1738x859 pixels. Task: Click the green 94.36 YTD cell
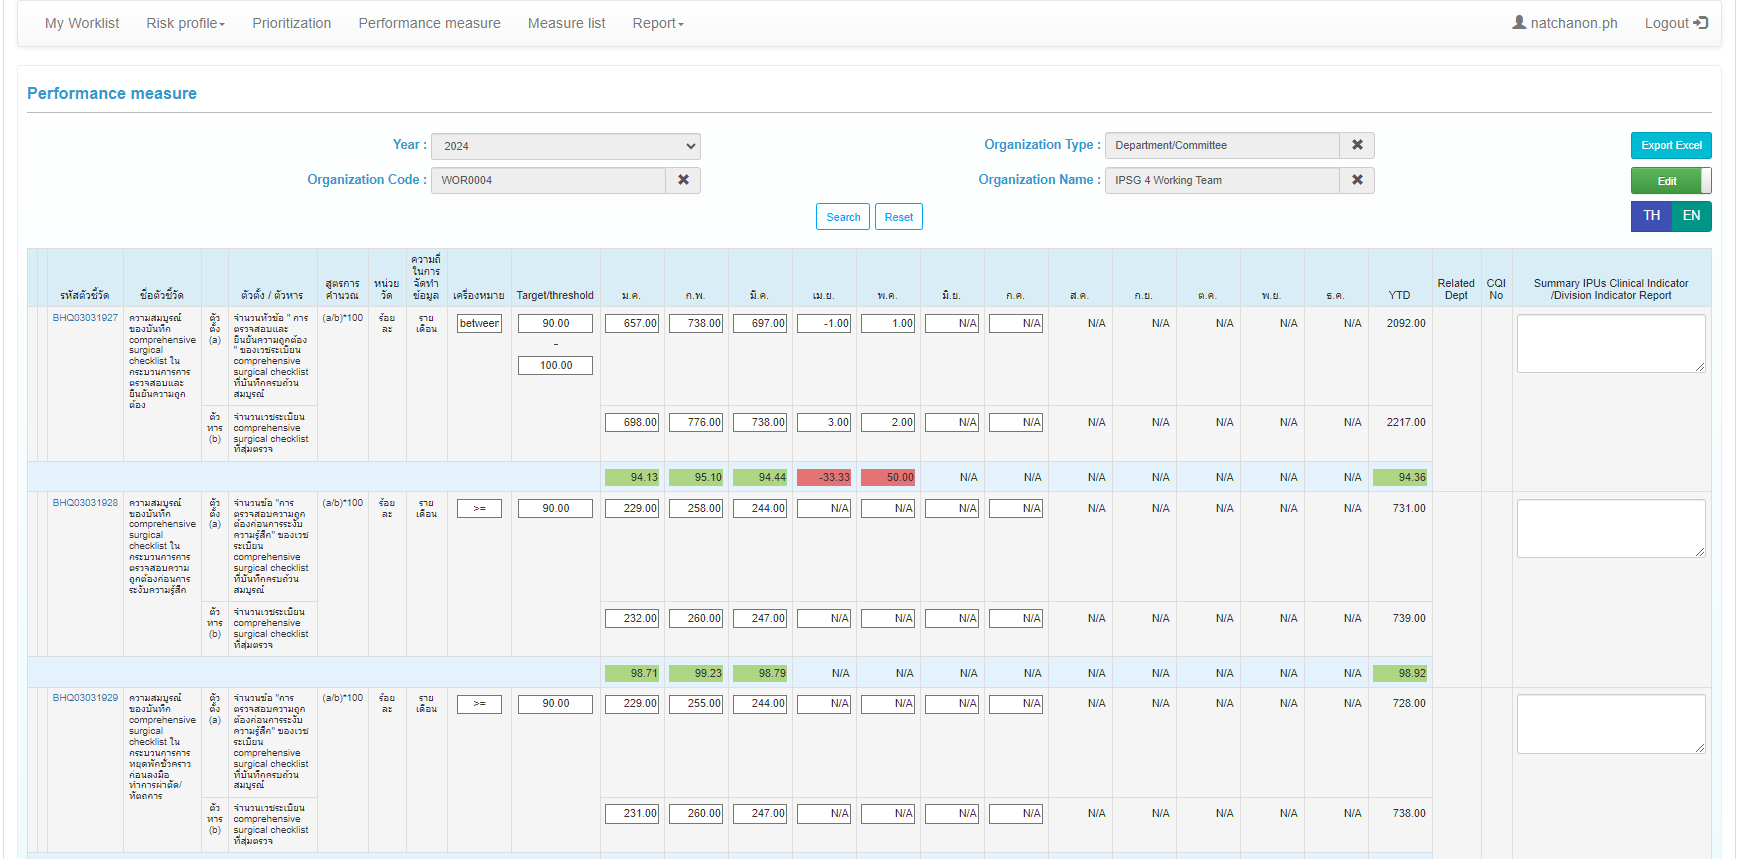1400,477
